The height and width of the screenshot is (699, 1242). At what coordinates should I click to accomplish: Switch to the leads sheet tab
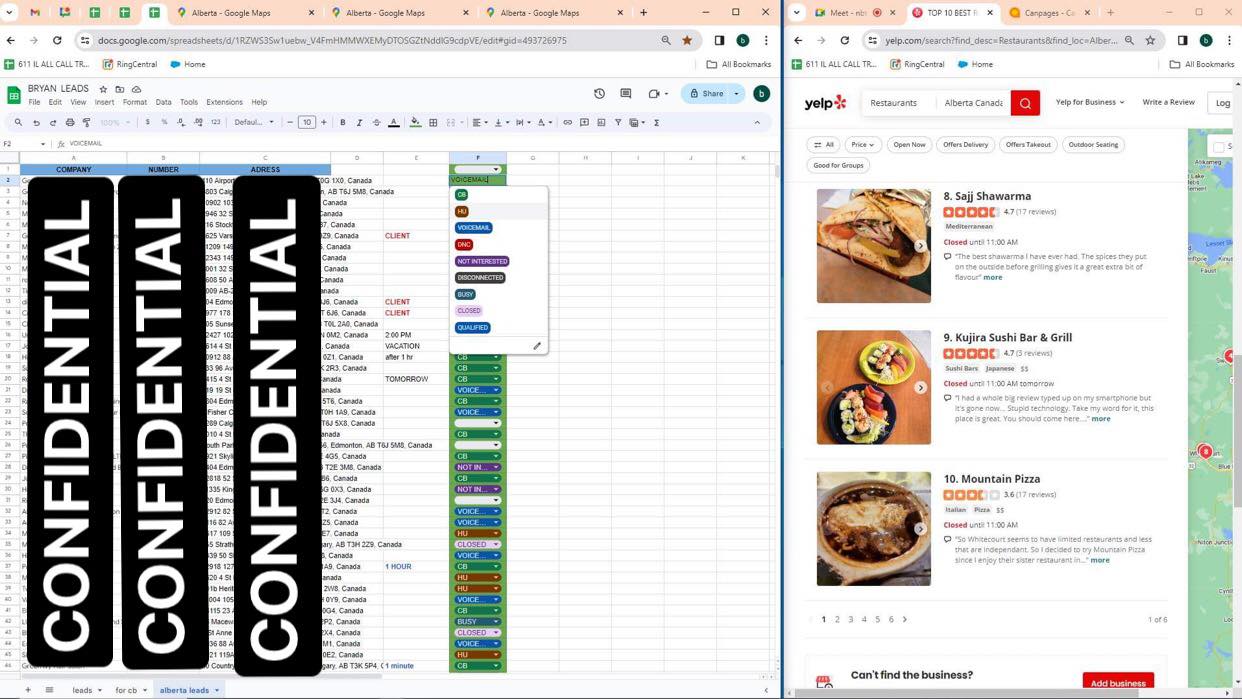point(82,690)
